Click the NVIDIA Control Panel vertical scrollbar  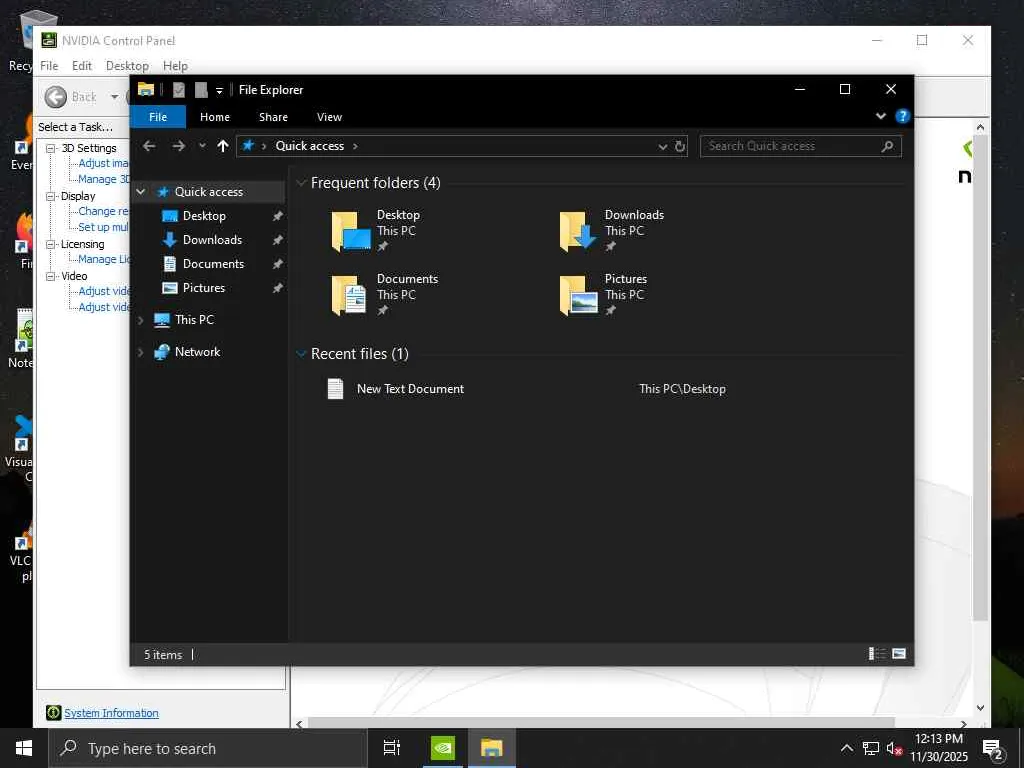(x=980, y=379)
